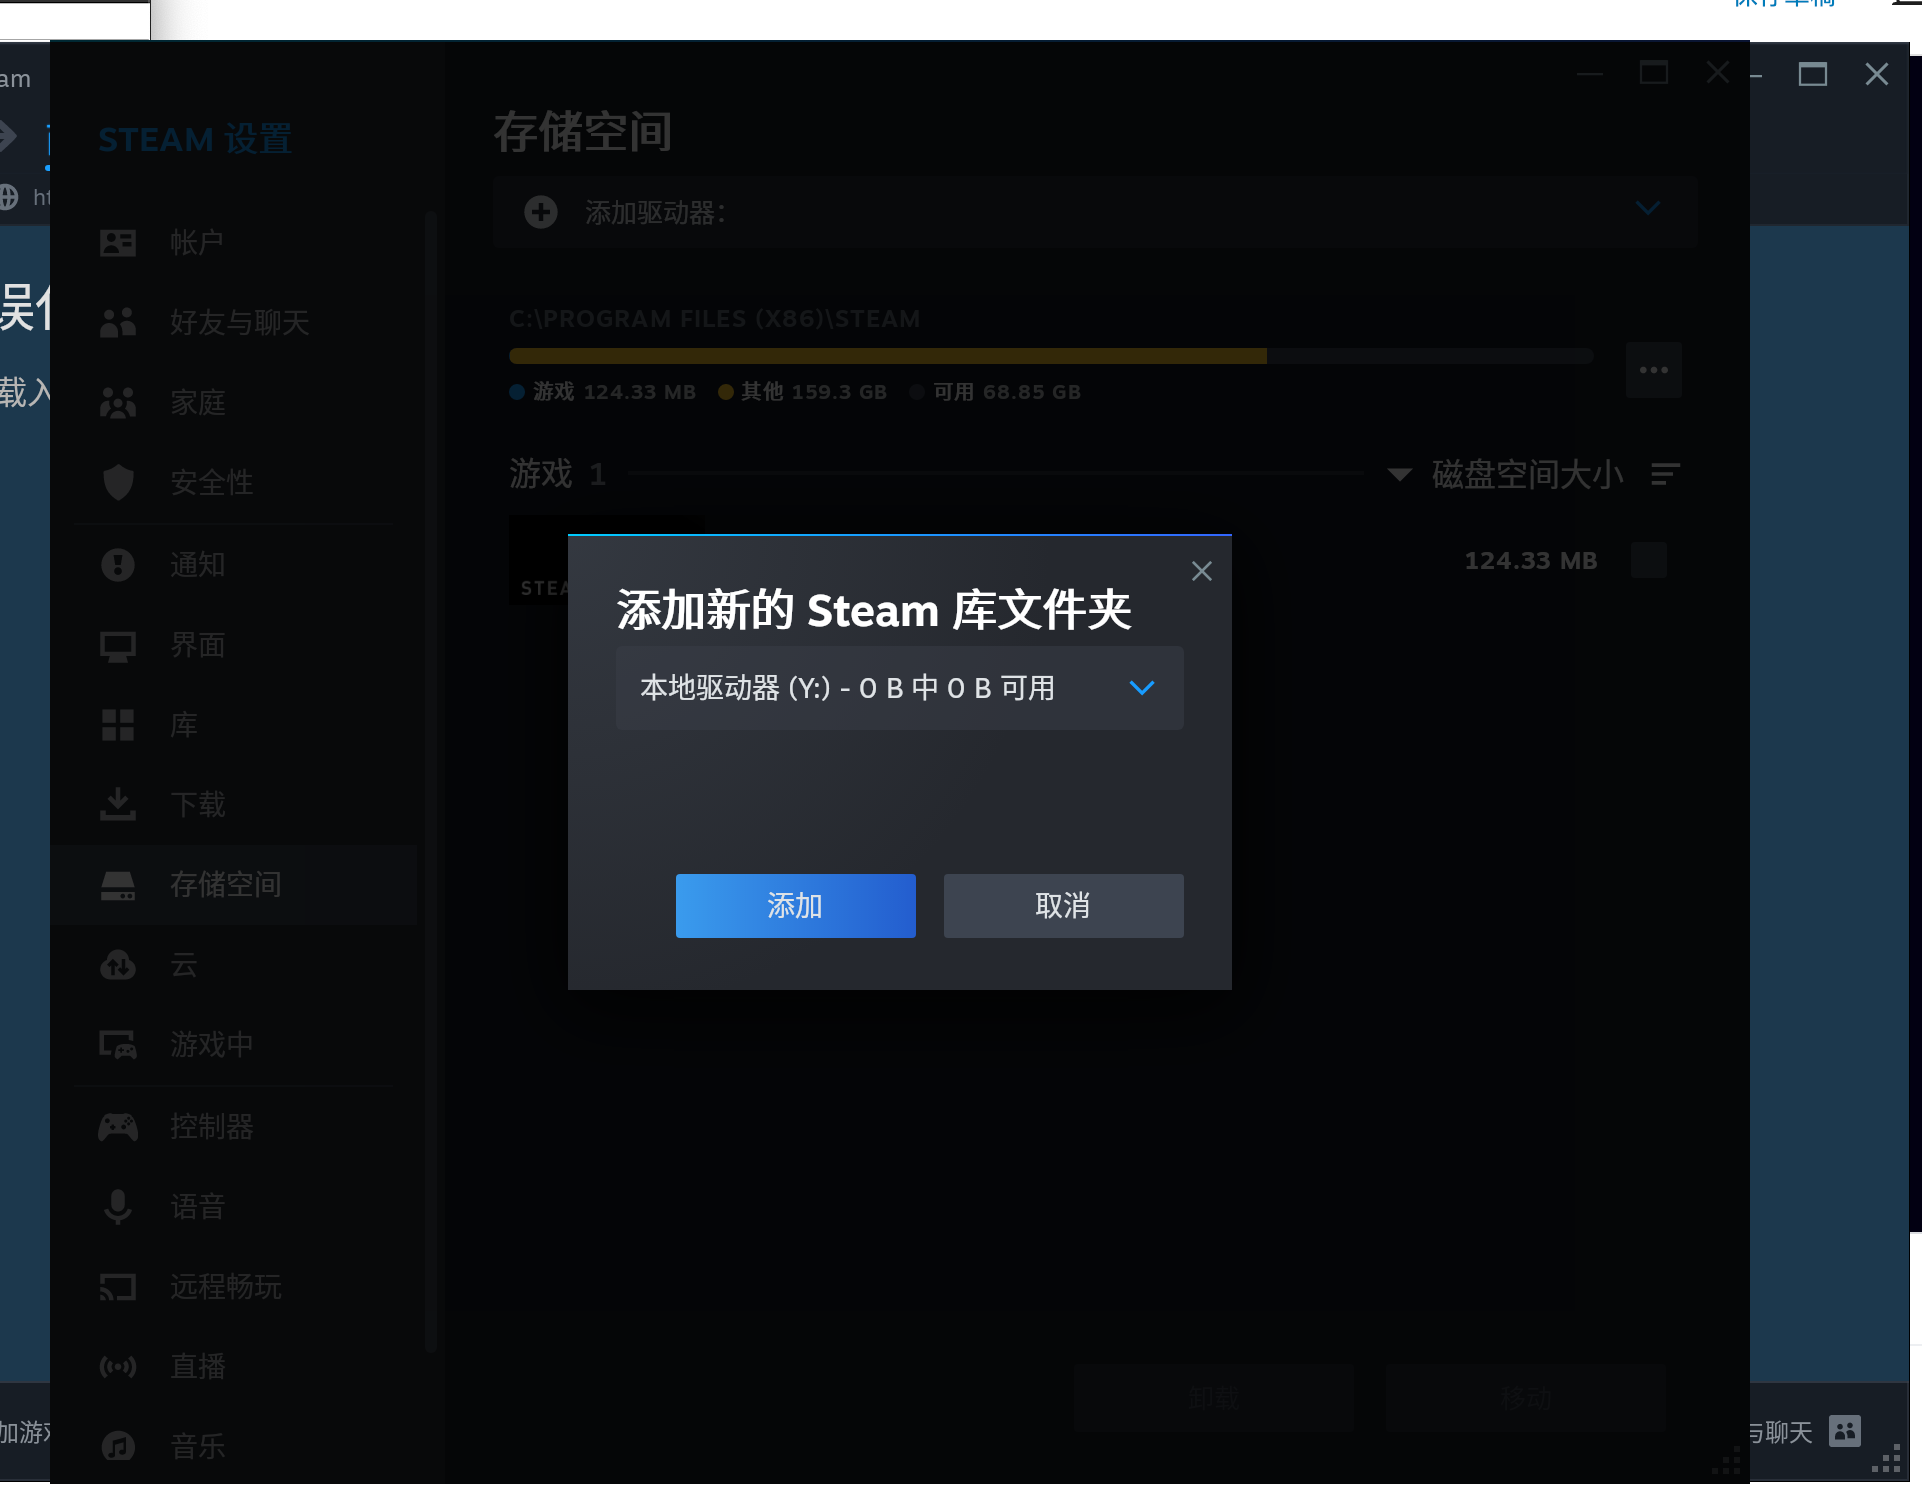Open Security (安全性) shield icon
This screenshot has height=1492, width=1922.
click(x=118, y=483)
